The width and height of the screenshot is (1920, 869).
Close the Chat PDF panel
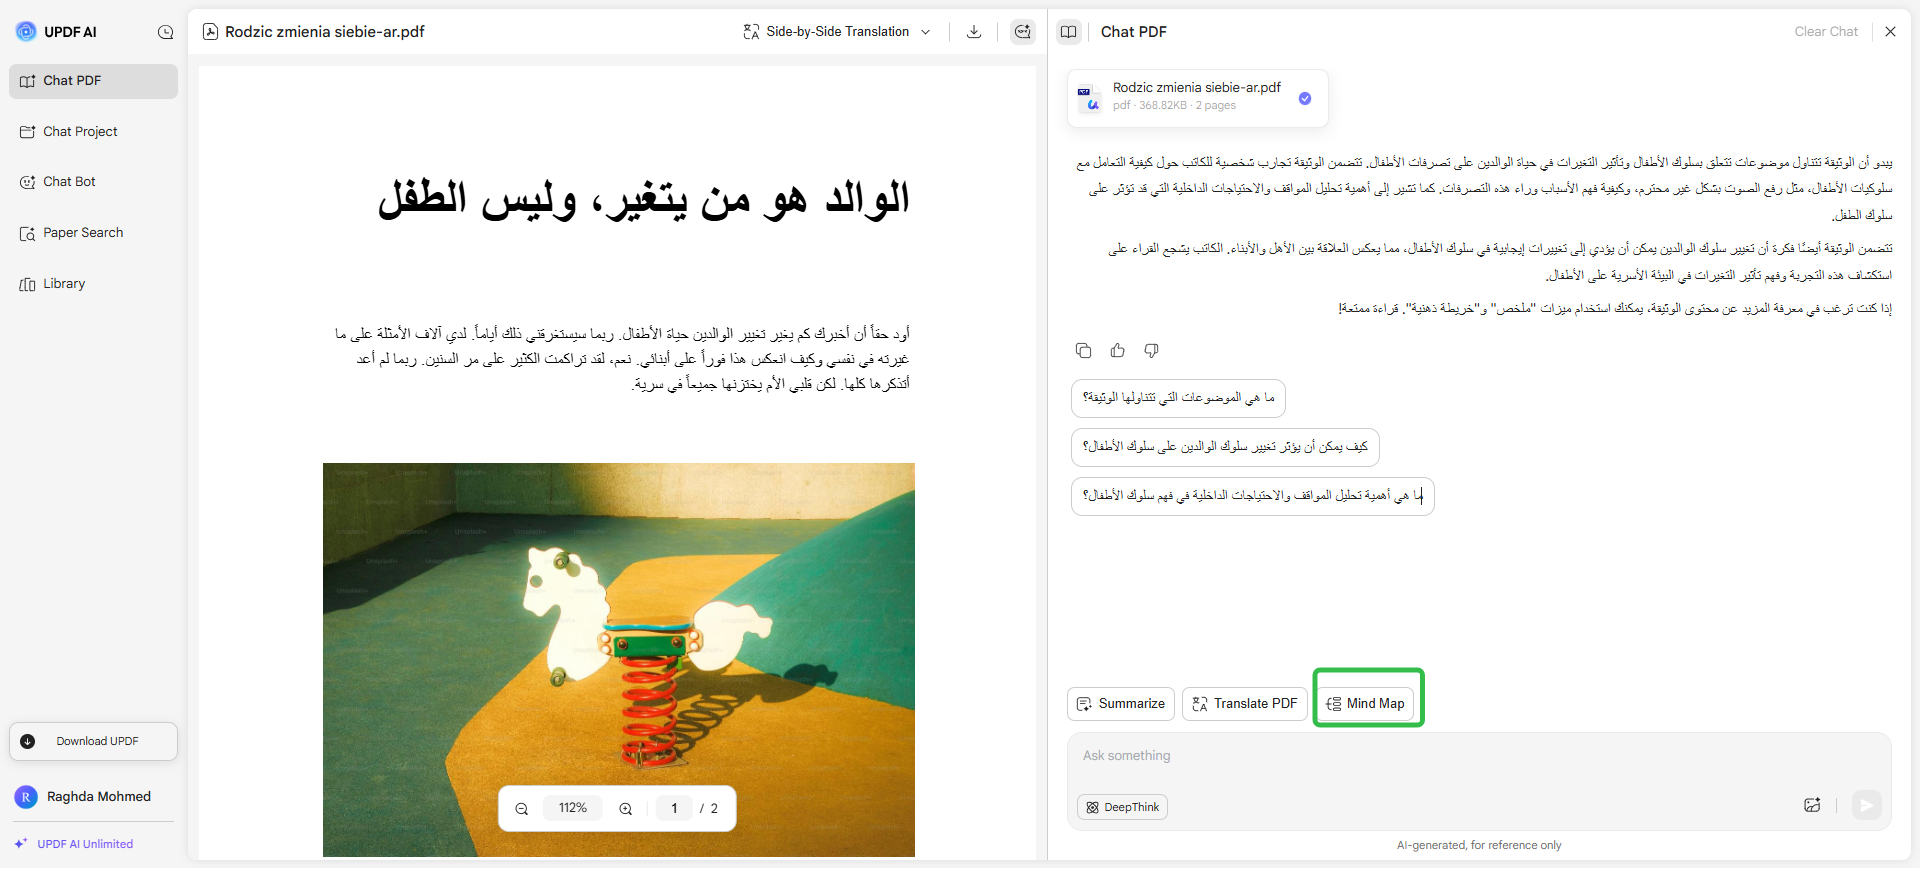pos(1890,32)
